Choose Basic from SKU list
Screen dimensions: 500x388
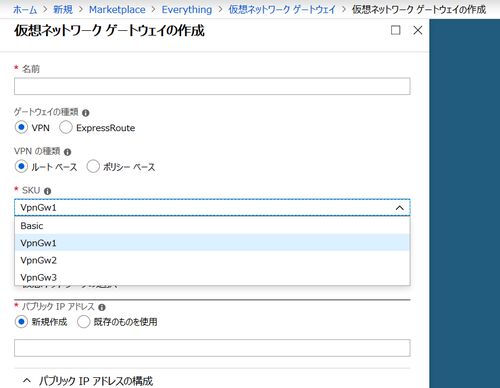(212, 226)
